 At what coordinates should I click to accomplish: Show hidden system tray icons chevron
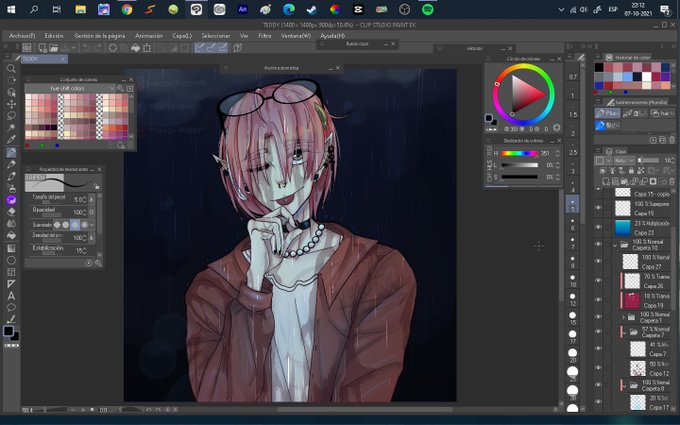click(561, 10)
